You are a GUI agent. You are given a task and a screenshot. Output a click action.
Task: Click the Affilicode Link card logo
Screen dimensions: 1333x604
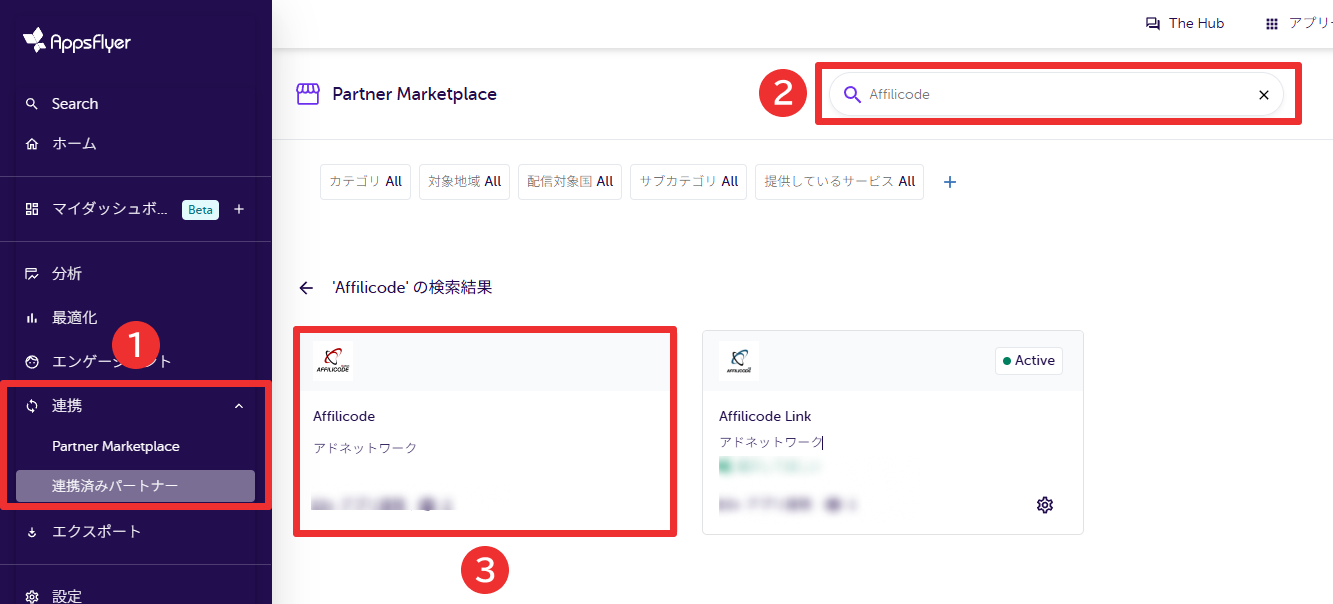[x=739, y=361]
